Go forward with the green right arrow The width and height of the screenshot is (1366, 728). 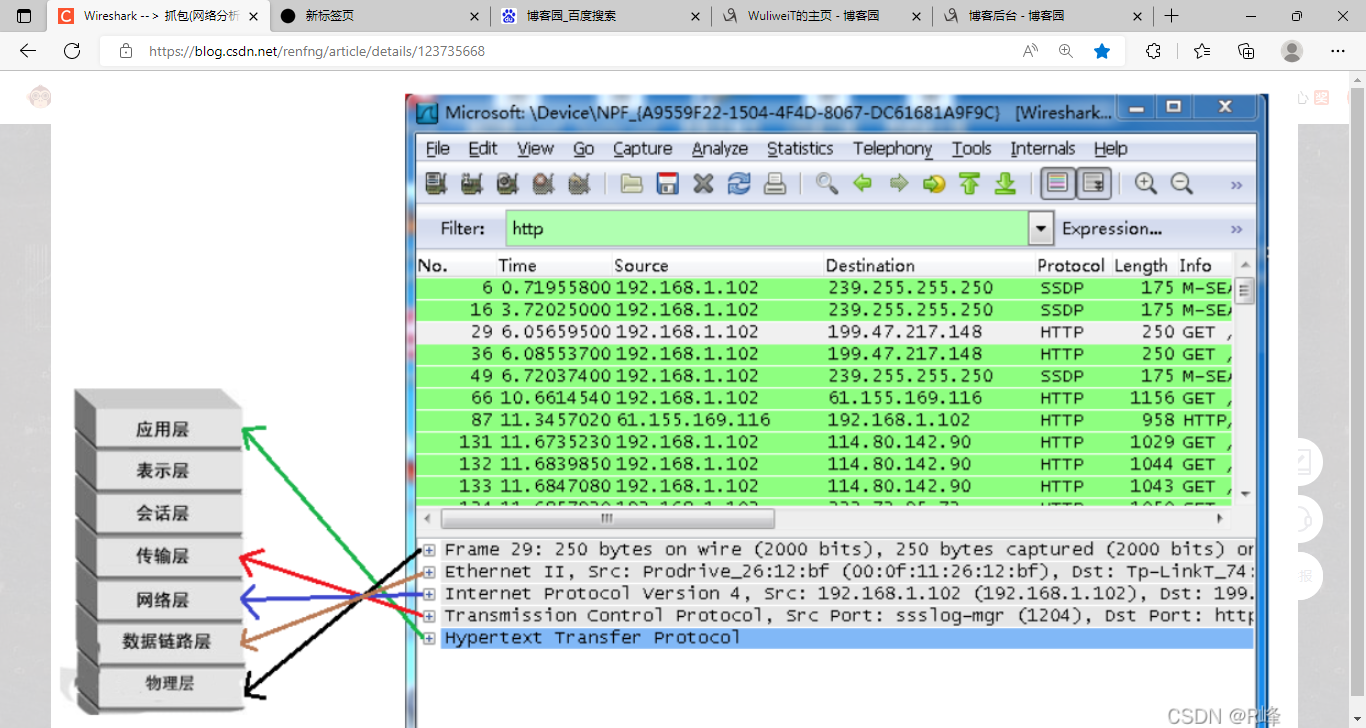(899, 184)
